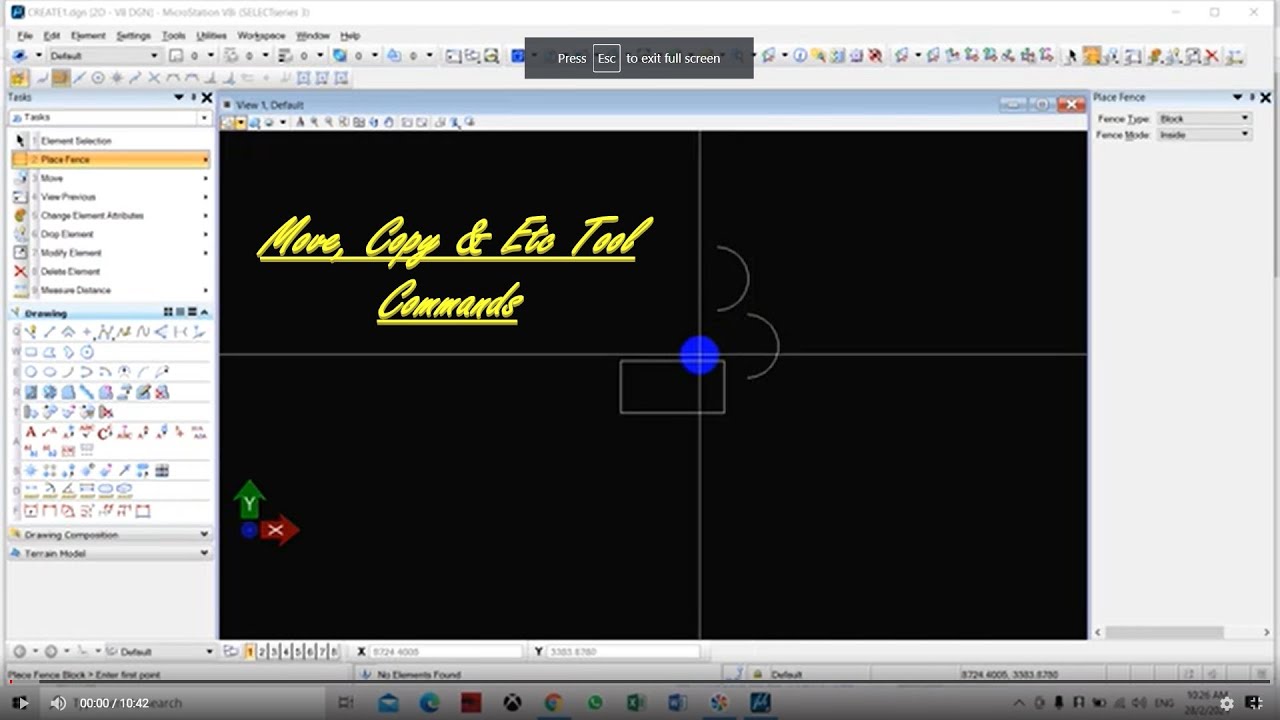Click the Place Arc tool in Drawing E row
The width and height of the screenshot is (1280, 720).
click(x=69, y=372)
